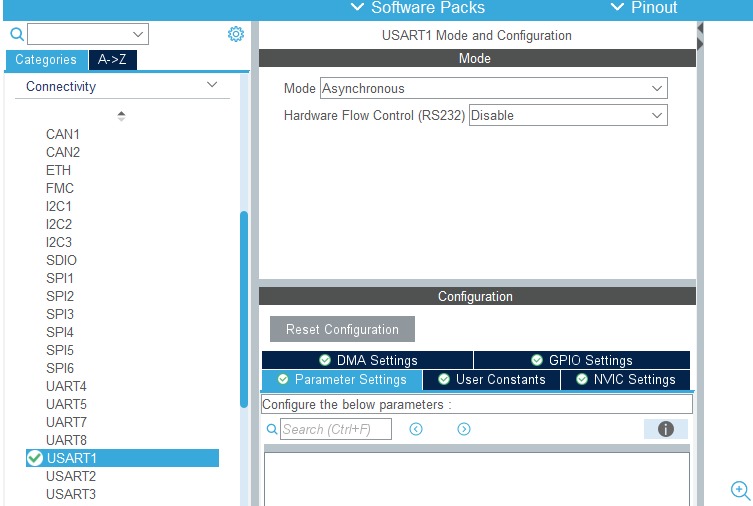Open Hardware Flow Control dropdown
The height and width of the screenshot is (506, 753).
[x=568, y=115]
